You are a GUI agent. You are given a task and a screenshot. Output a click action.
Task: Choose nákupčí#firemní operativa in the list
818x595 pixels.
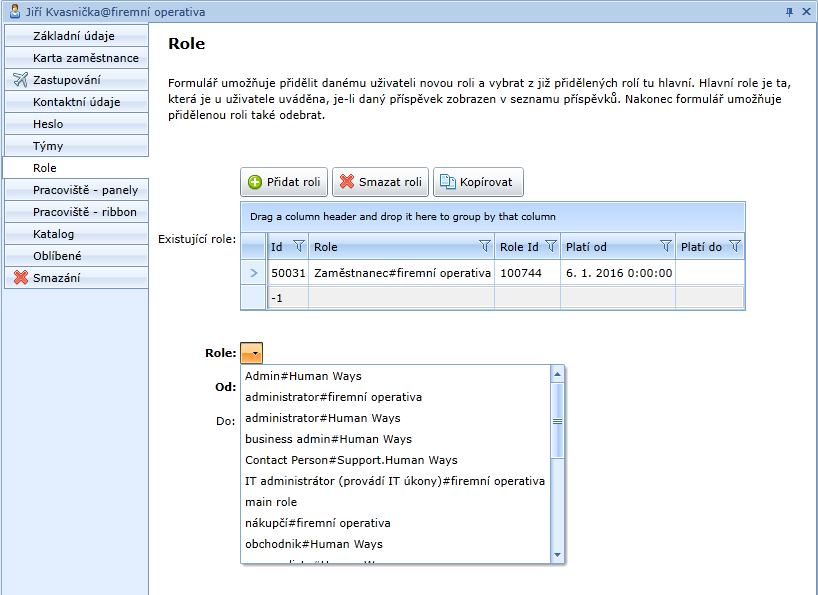317,523
